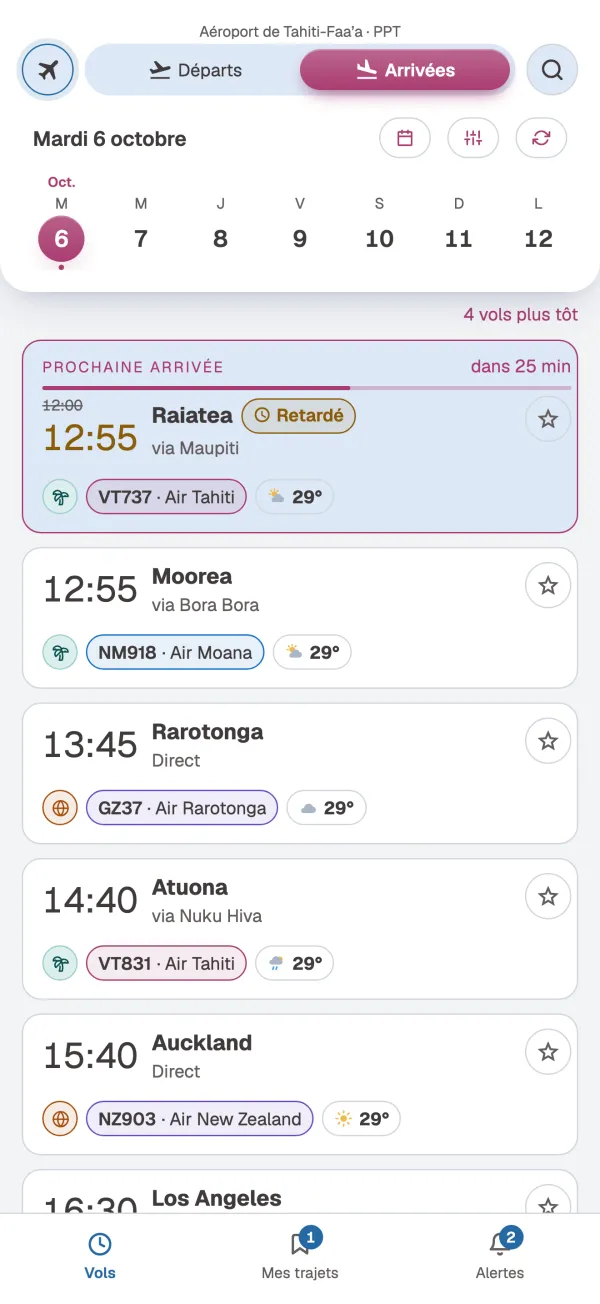This screenshot has width=600, height=1304.
Task: Open the filter sliders icon
Action: [473, 138]
